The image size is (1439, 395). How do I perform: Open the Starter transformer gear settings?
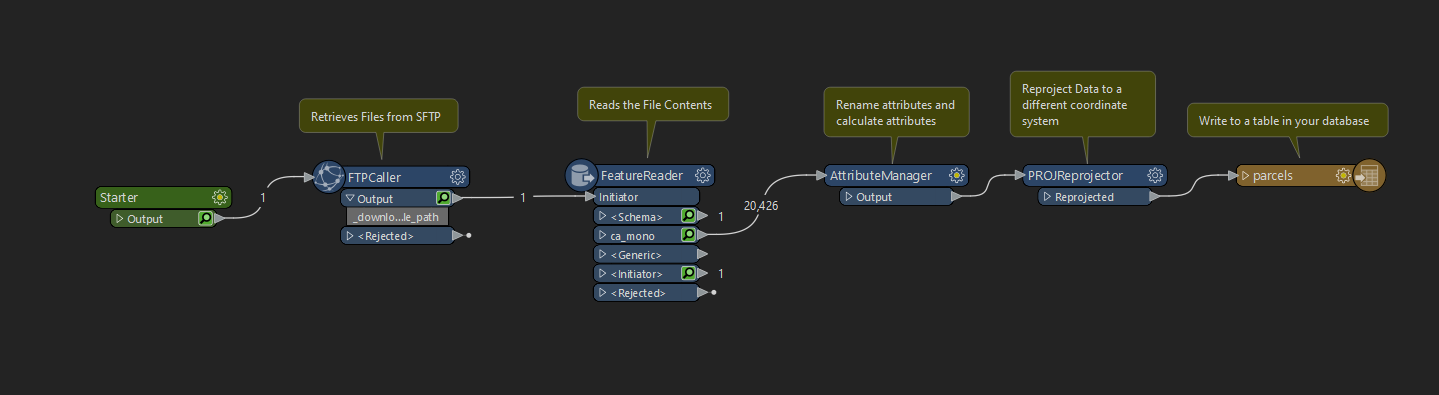click(220, 197)
